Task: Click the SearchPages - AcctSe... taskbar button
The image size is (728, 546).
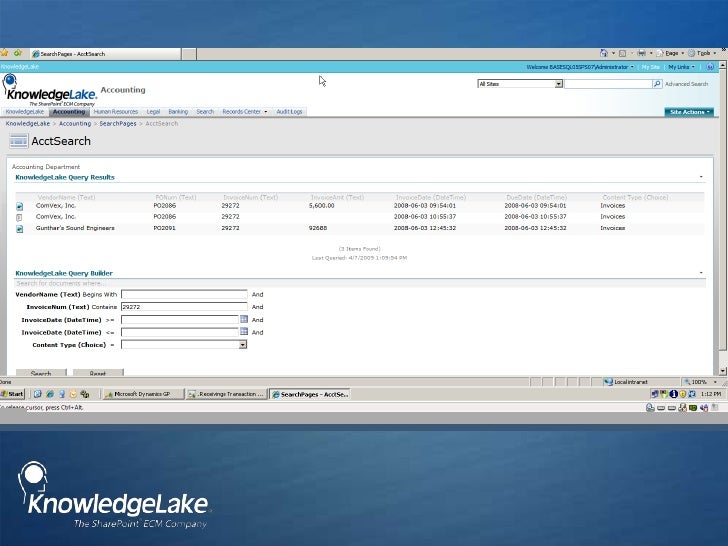Action: pos(310,394)
